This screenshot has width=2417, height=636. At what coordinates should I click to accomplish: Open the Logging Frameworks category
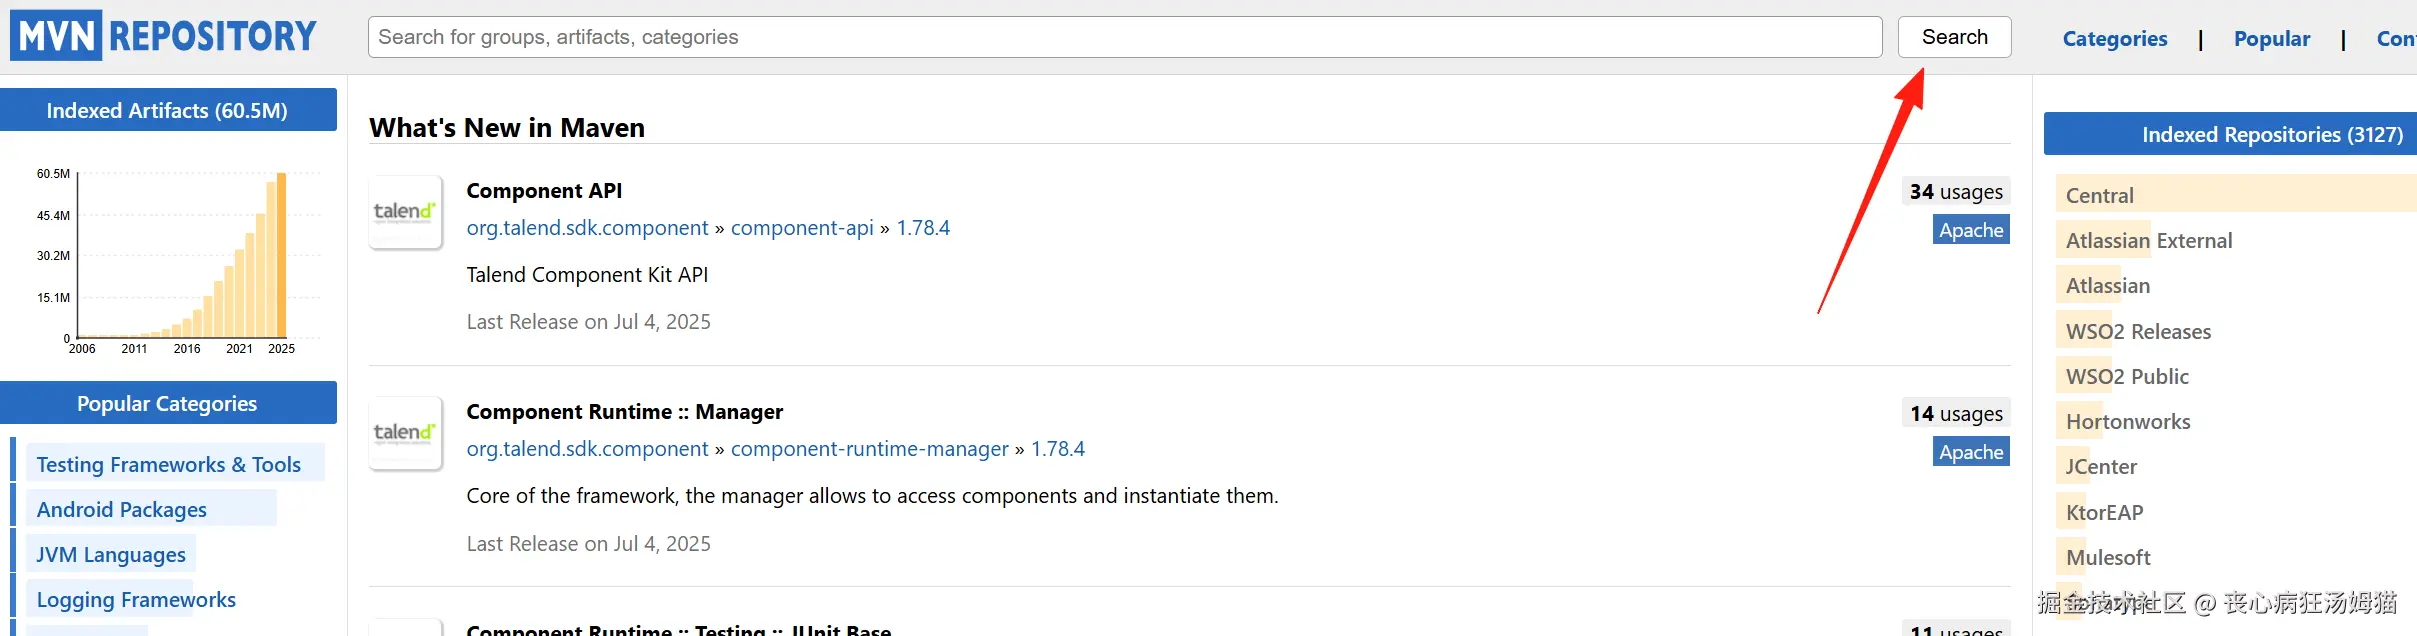tap(136, 599)
